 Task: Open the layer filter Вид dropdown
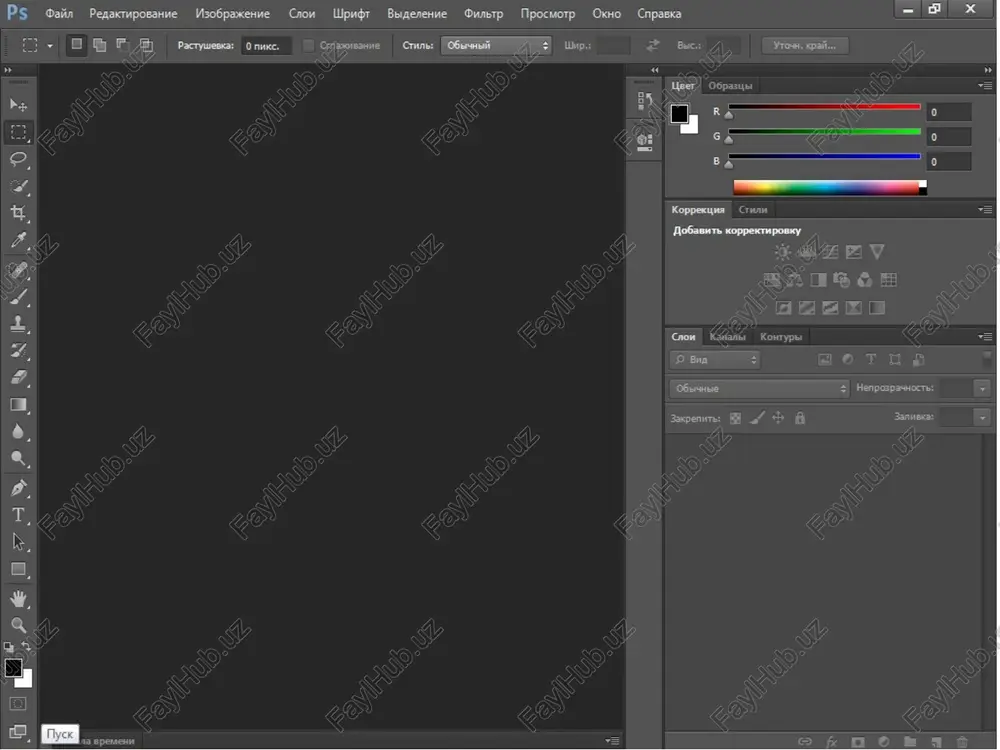click(x=715, y=360)
